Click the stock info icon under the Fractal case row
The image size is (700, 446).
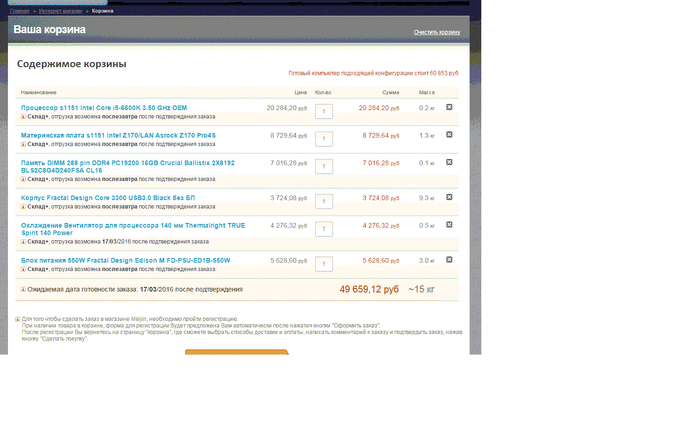(x=23, y=207)
